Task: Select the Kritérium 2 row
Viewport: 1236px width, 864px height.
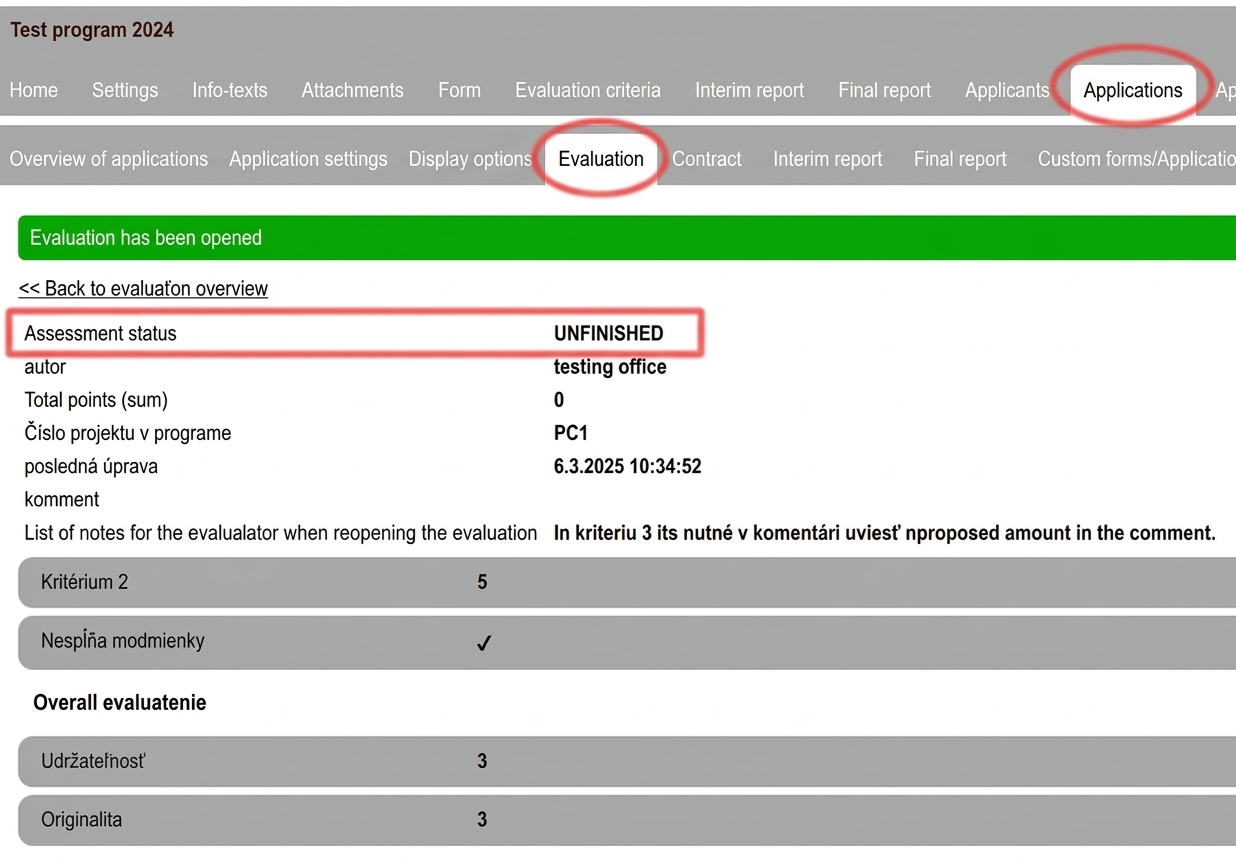Action: point(627,582)
